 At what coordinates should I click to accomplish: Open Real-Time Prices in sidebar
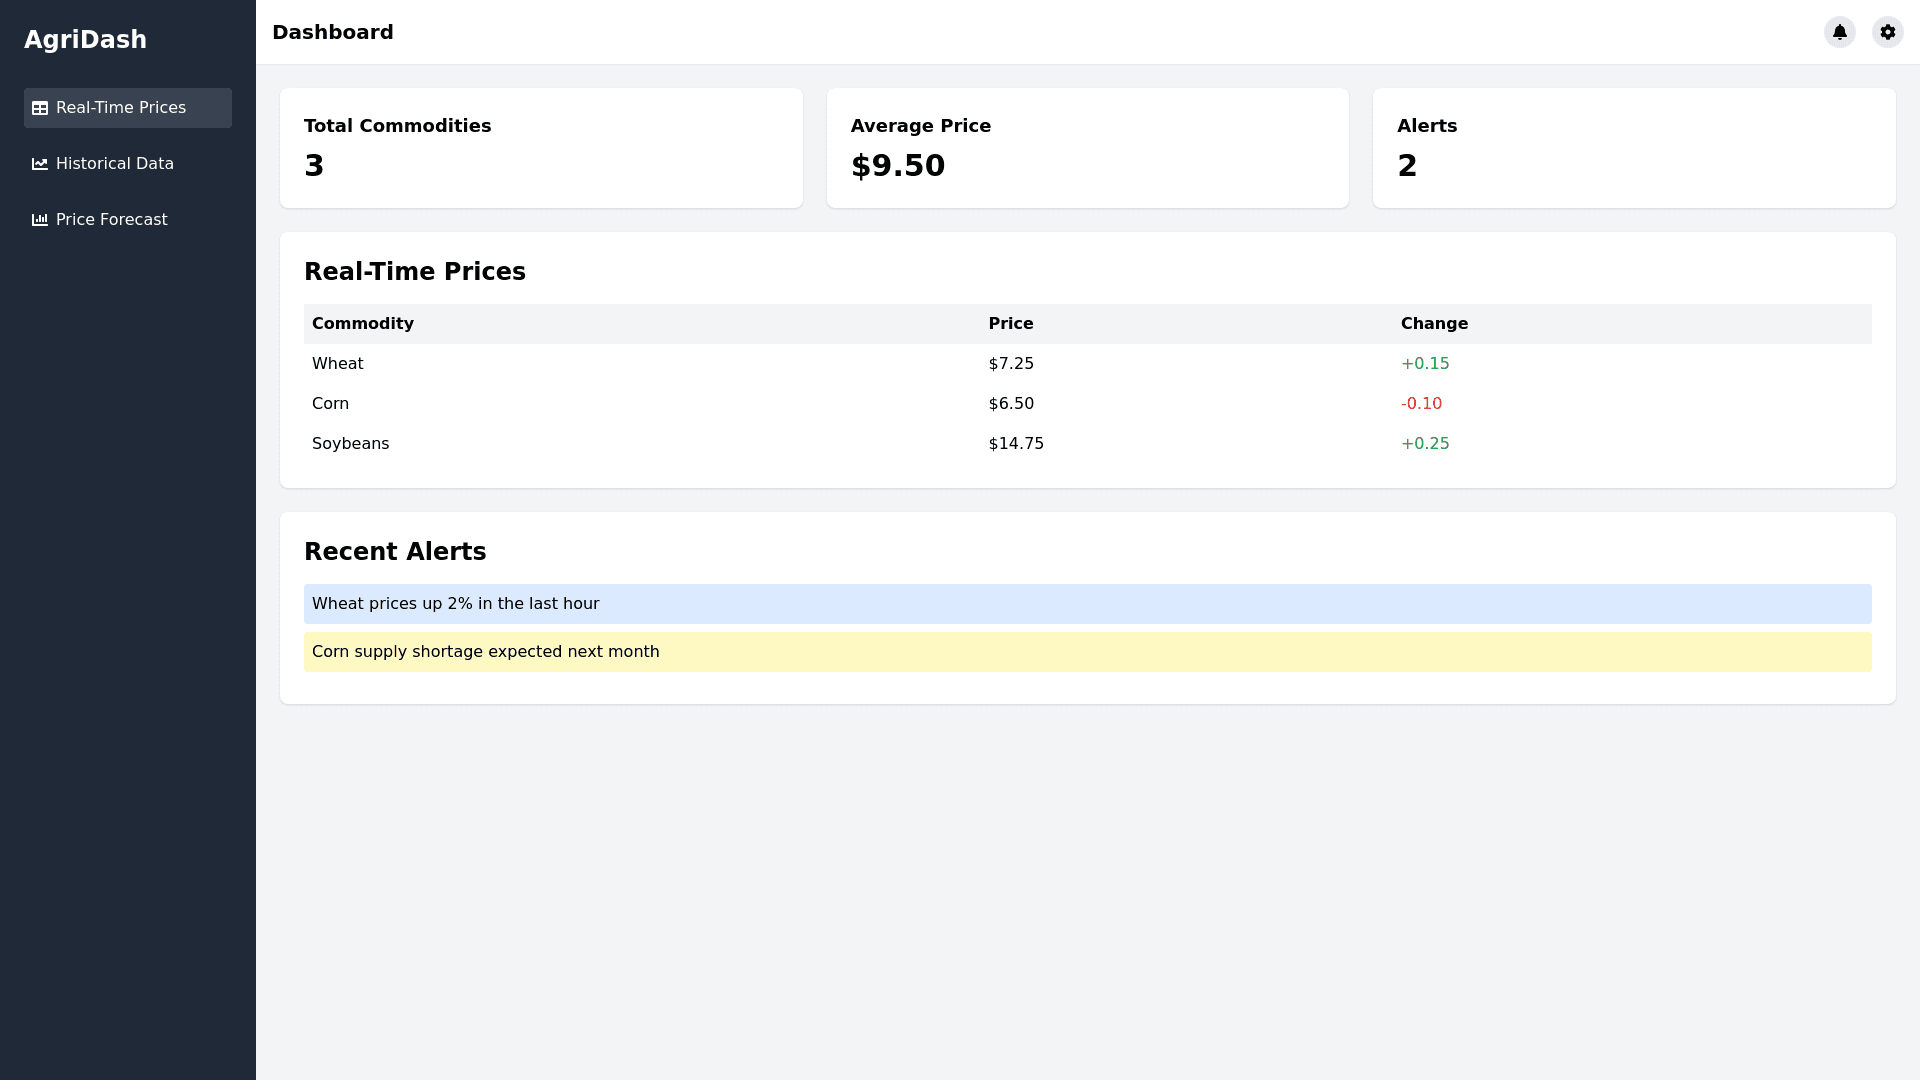tap(121, 108)
